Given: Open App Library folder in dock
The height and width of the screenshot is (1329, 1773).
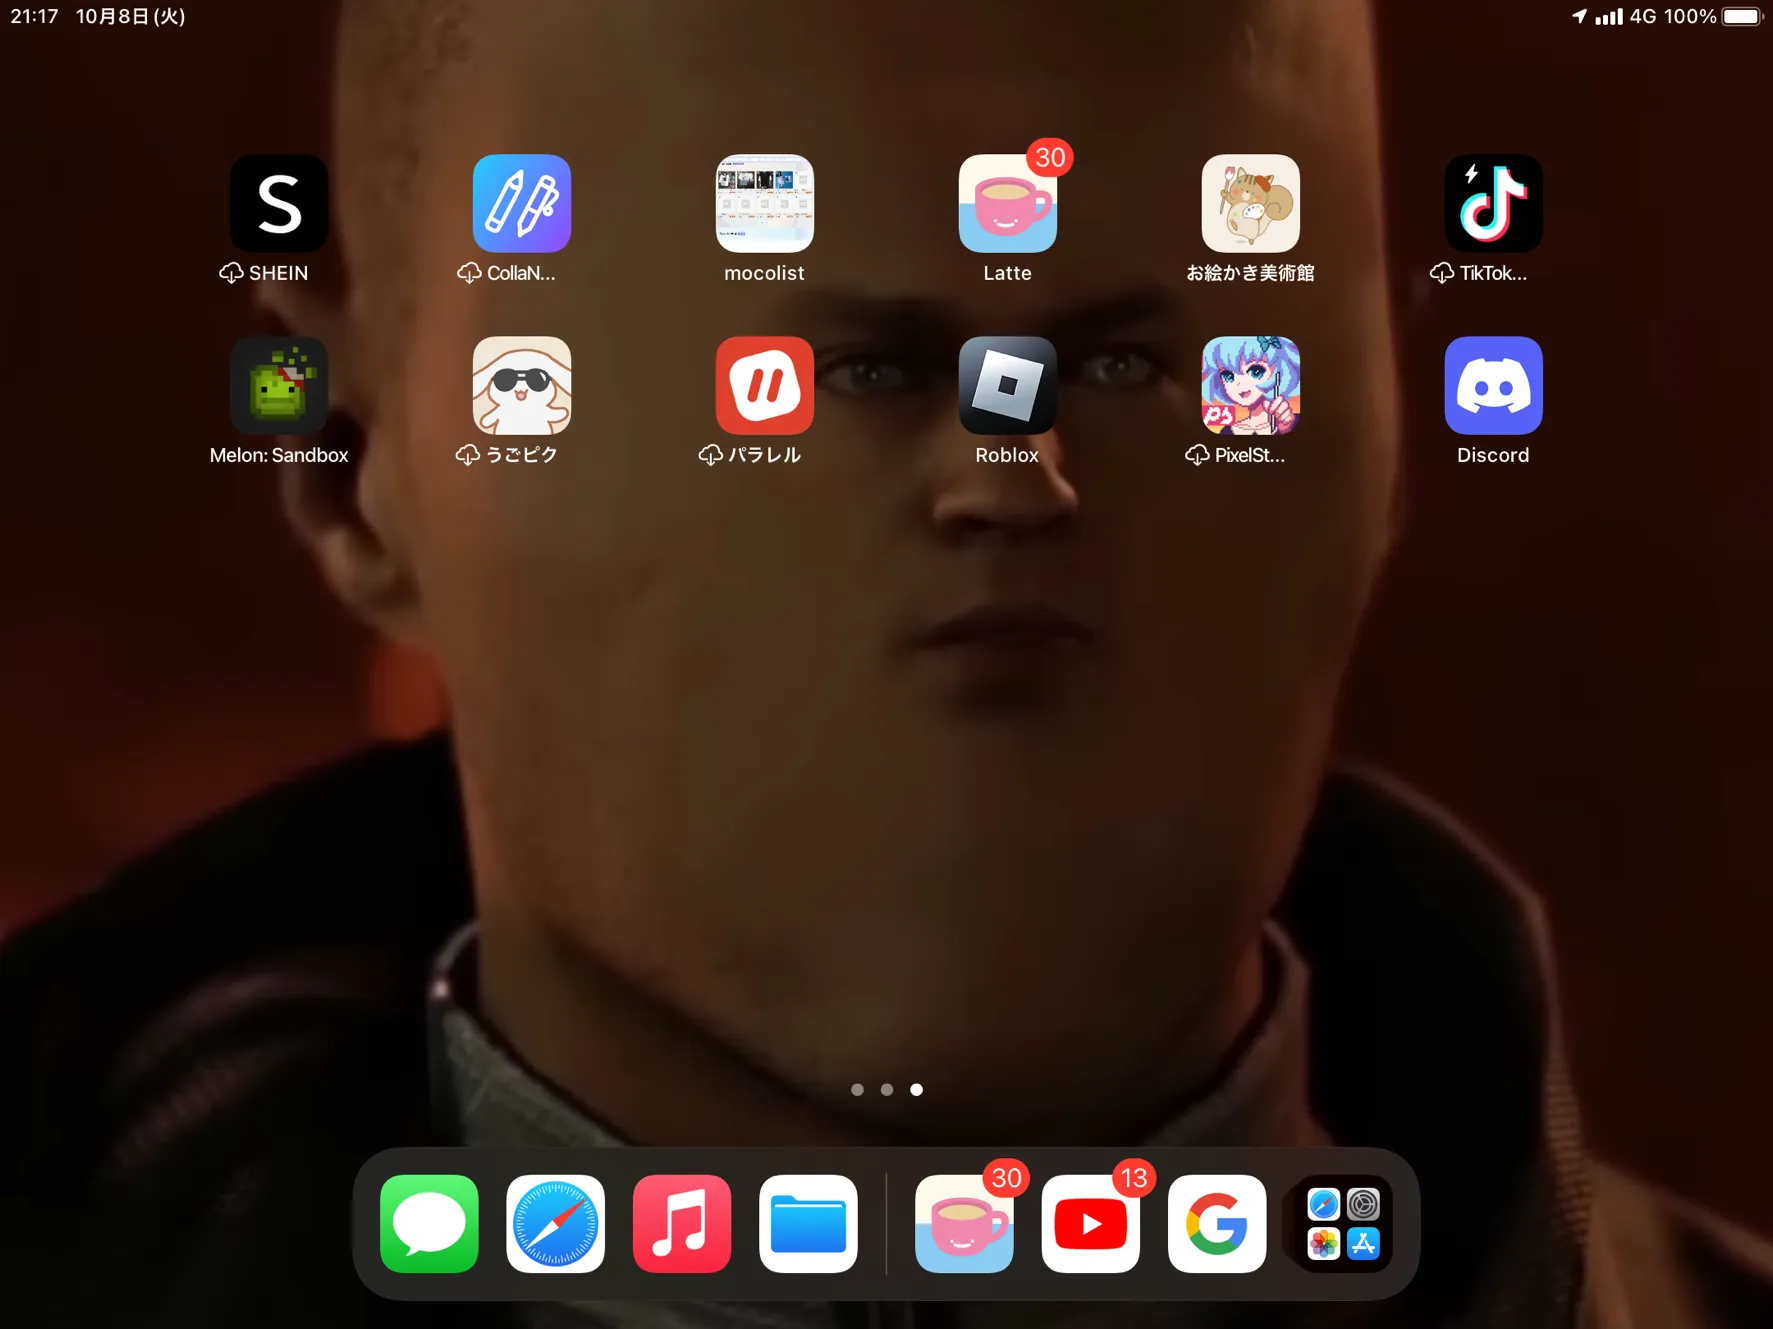Looking at the screenshot, I should click(x=1343, y=1223).
